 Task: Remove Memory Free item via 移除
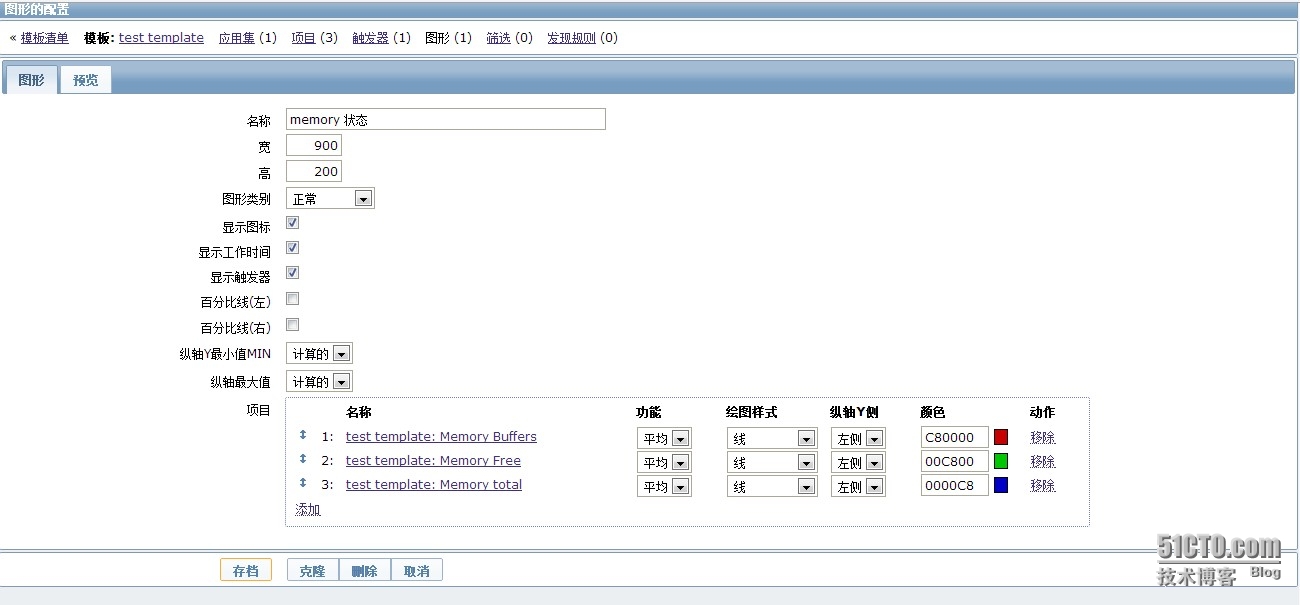(x=1042, y=461)
